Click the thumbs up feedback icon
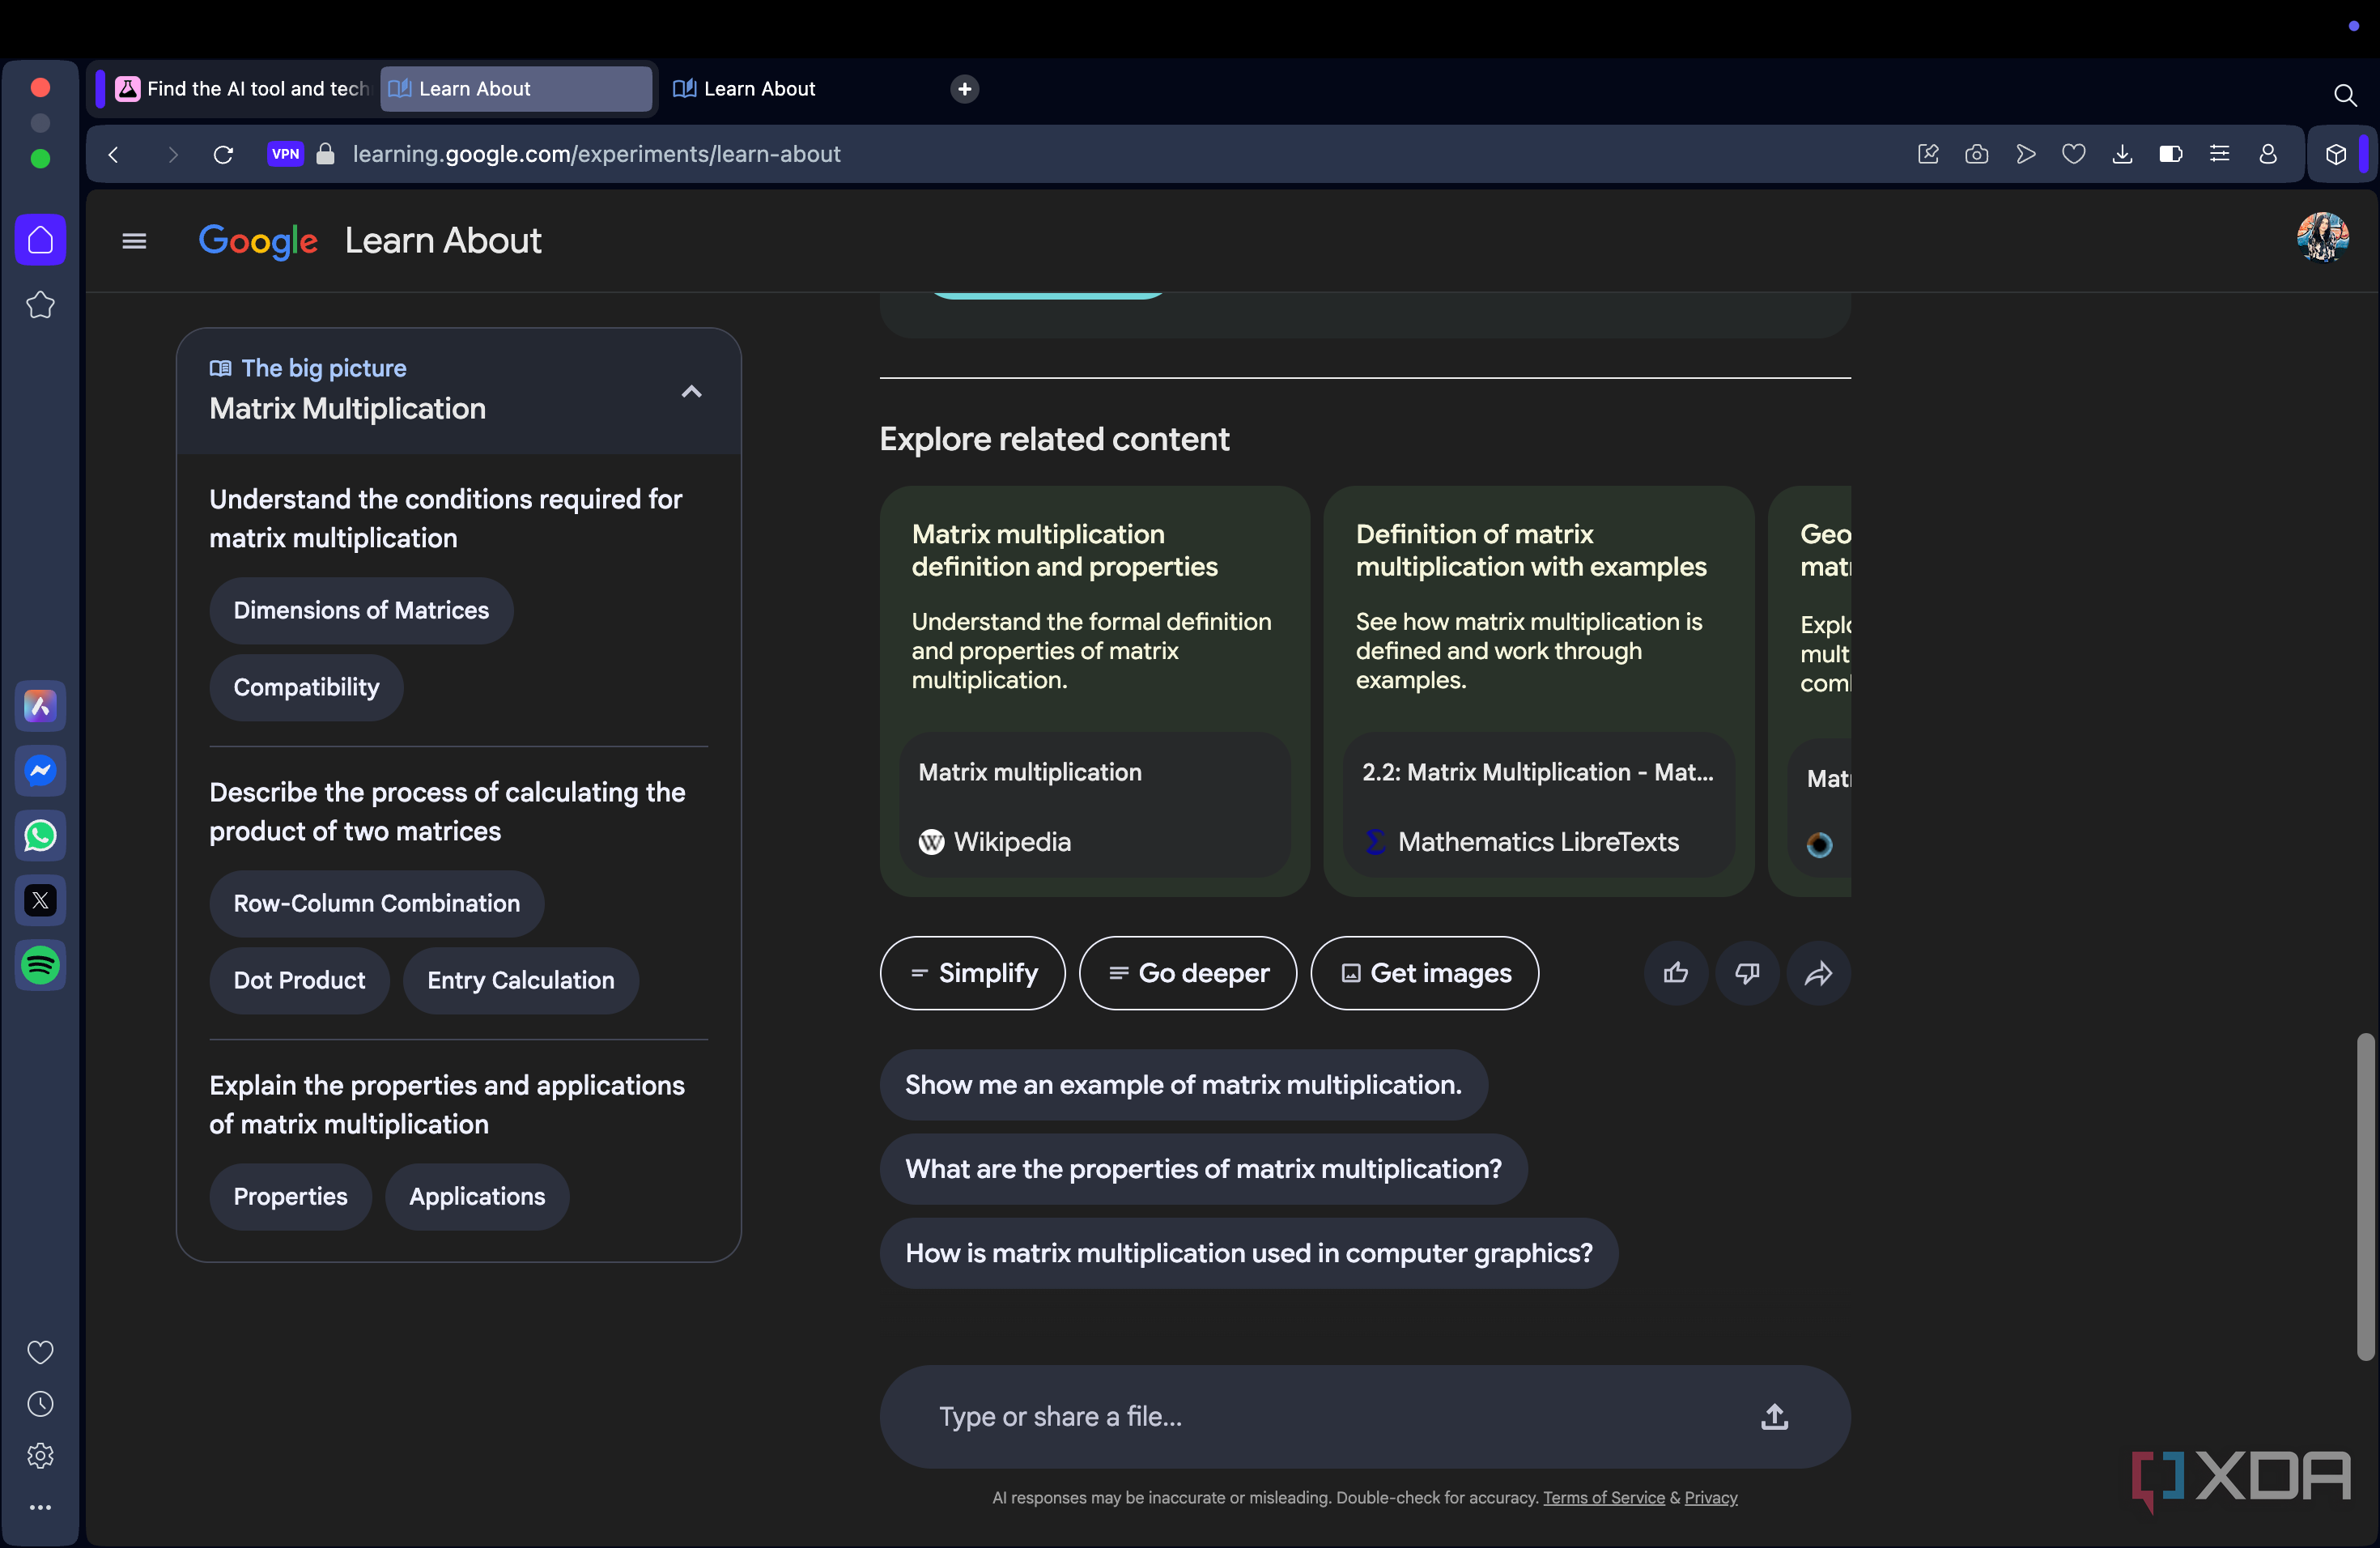 click(x=1676, y=972)
